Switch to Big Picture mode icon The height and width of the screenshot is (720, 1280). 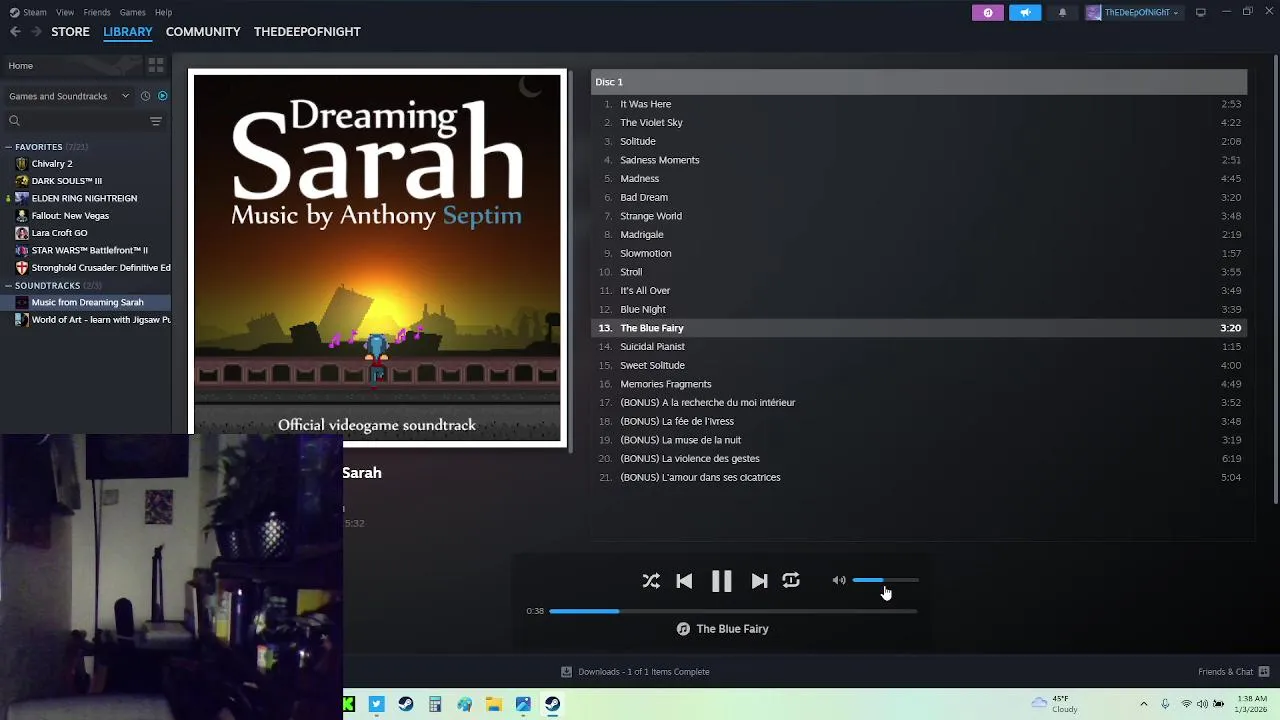[1200, 12]
